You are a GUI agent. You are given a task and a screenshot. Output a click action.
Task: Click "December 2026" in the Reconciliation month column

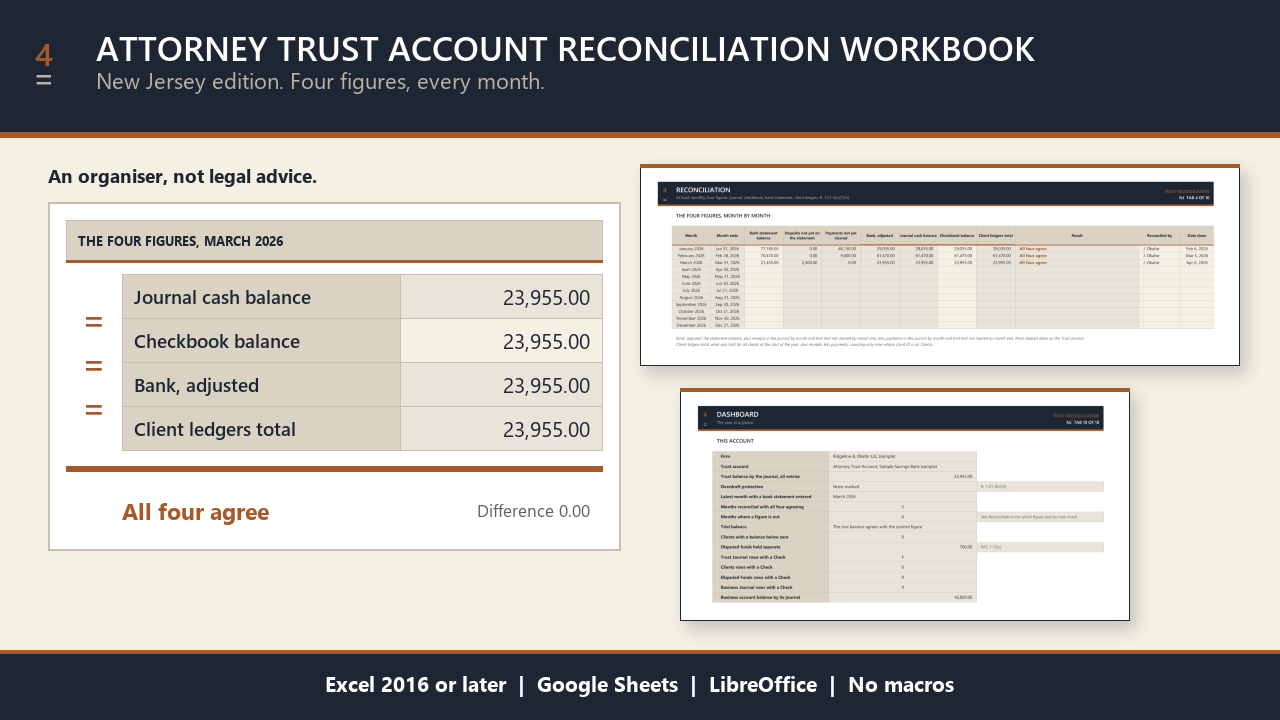691,325
